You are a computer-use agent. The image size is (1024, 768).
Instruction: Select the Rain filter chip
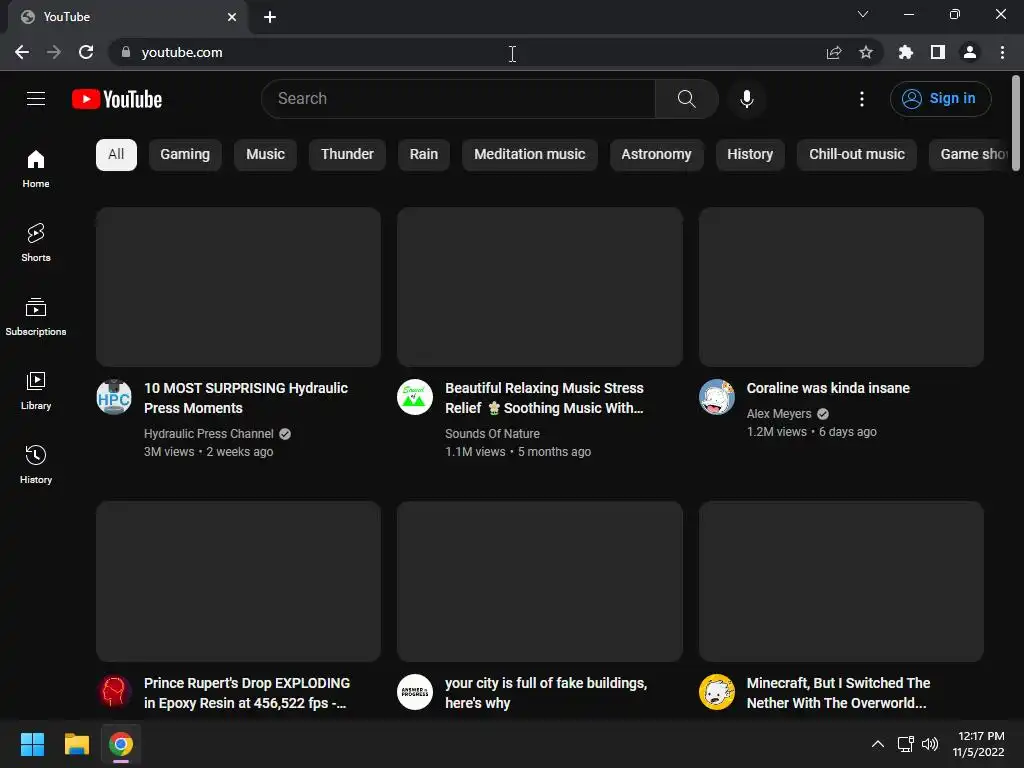[x=424, y=155]
